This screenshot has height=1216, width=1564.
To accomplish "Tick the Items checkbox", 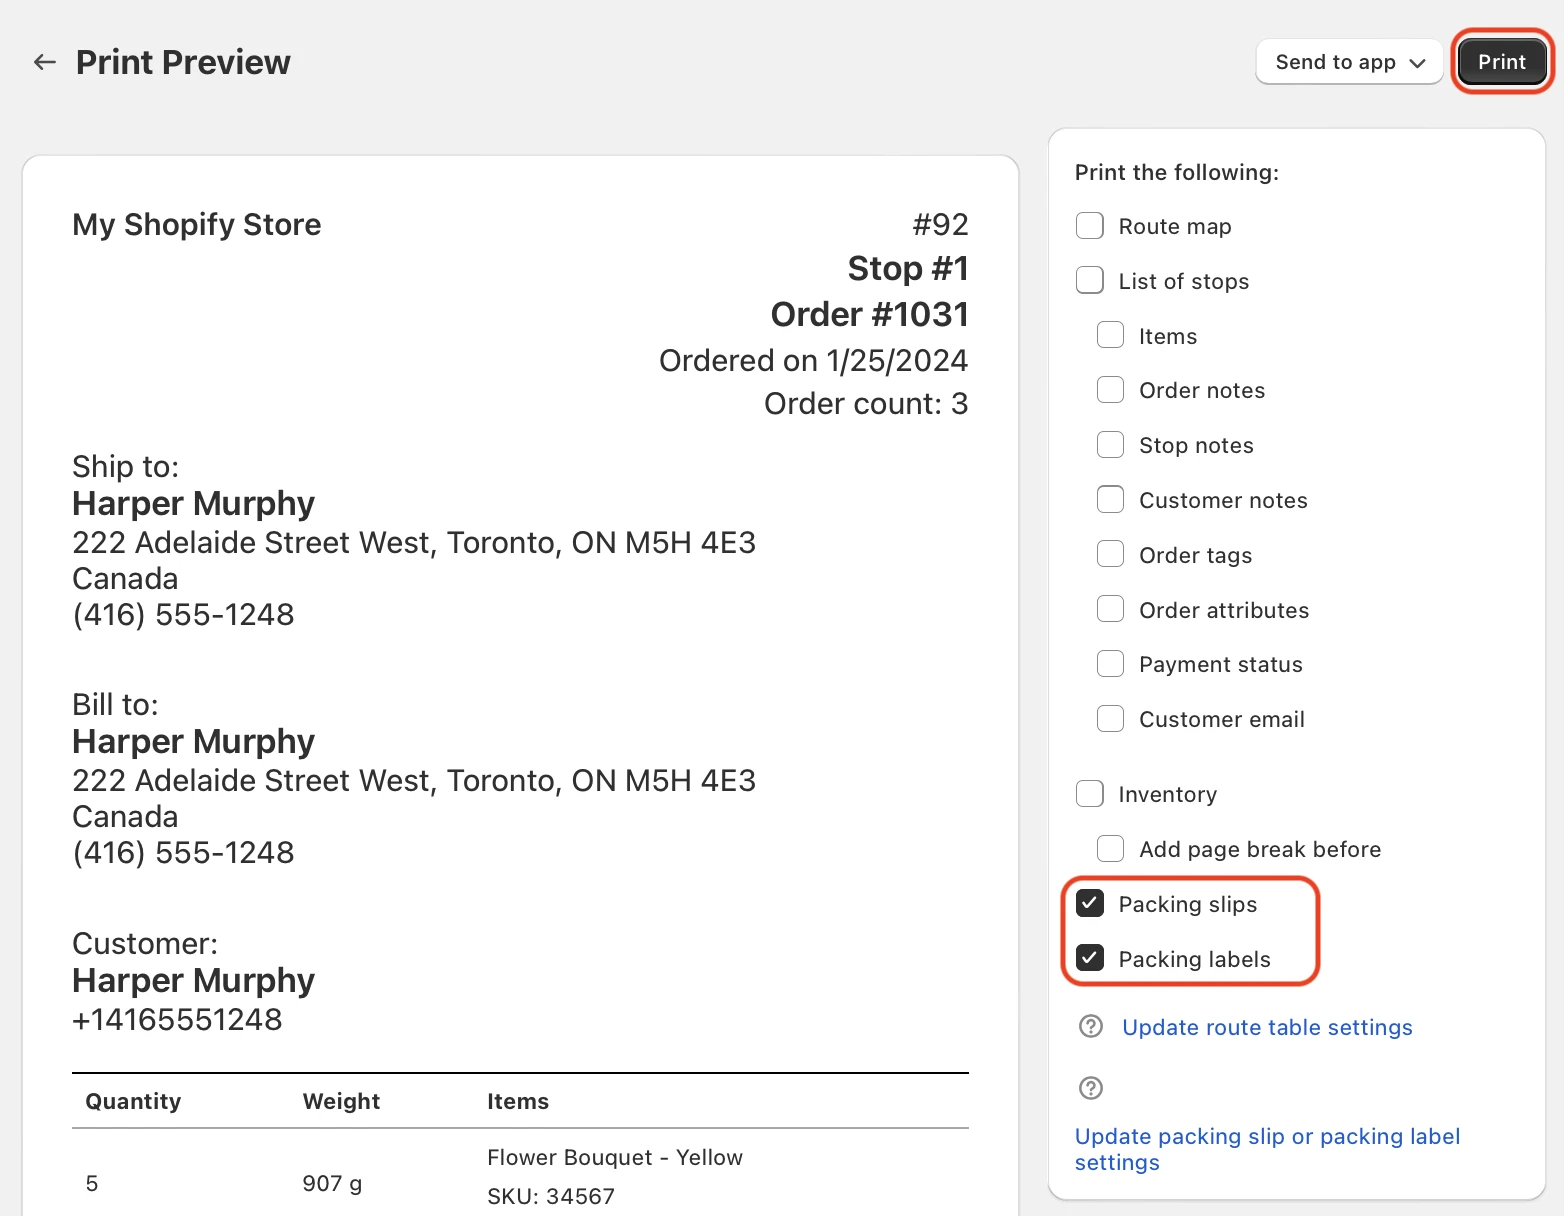I will [1111, 335].
